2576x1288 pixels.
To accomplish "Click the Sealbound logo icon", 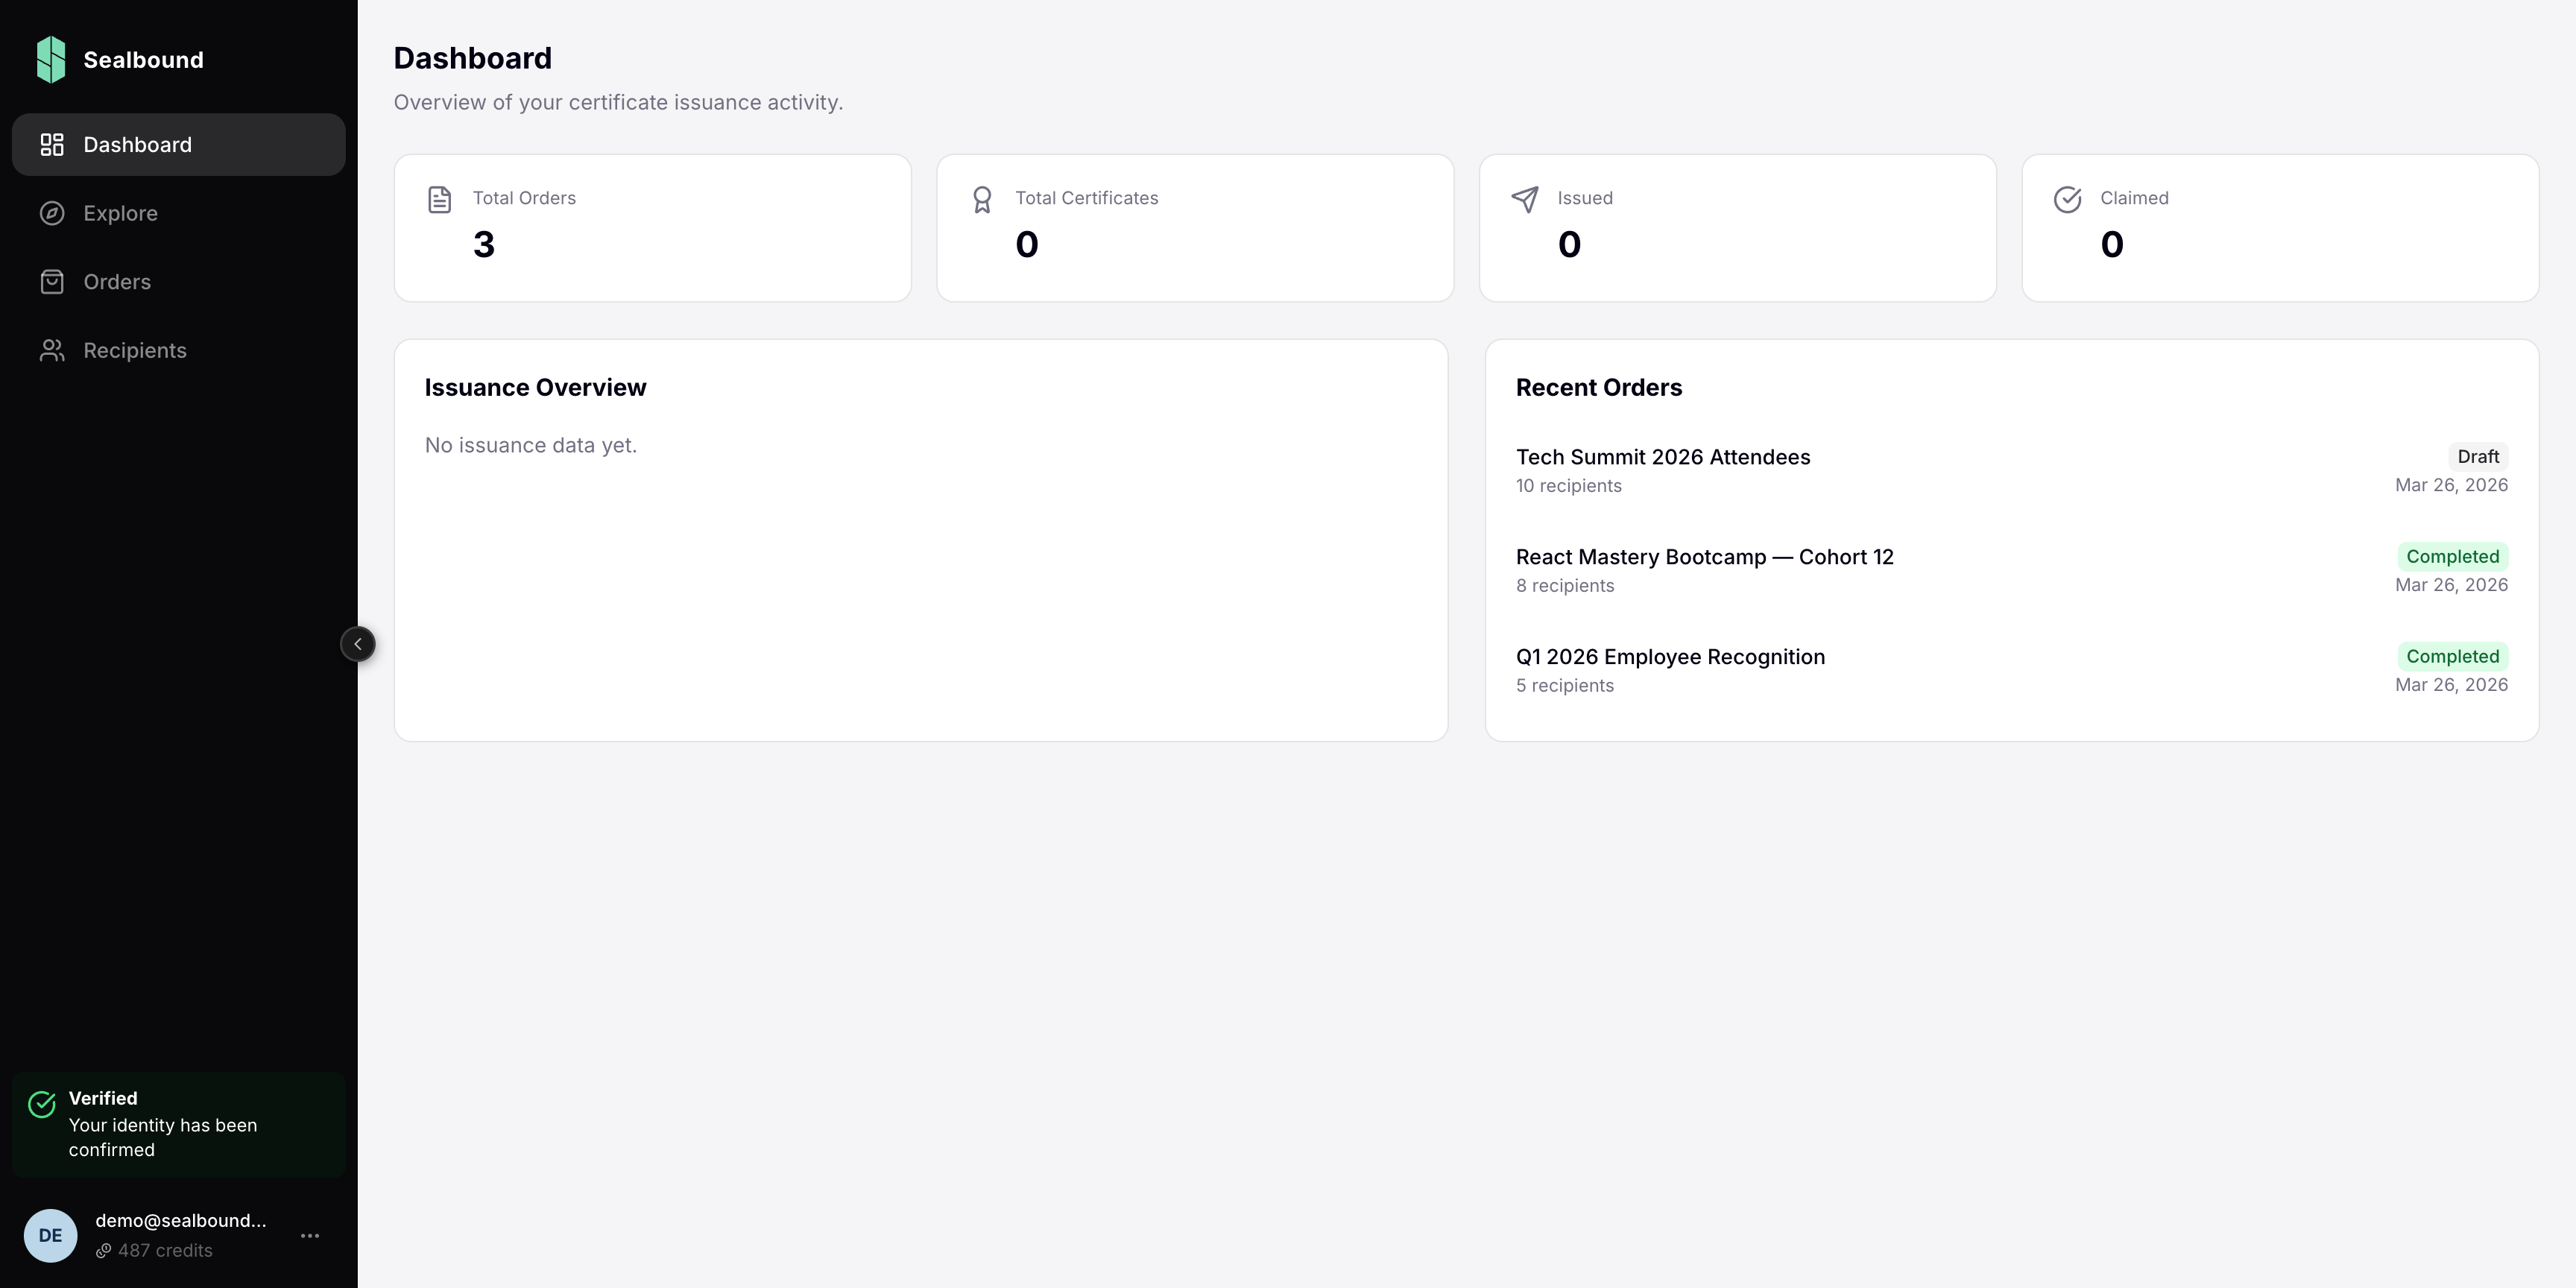I will click(x=51, y=60).
